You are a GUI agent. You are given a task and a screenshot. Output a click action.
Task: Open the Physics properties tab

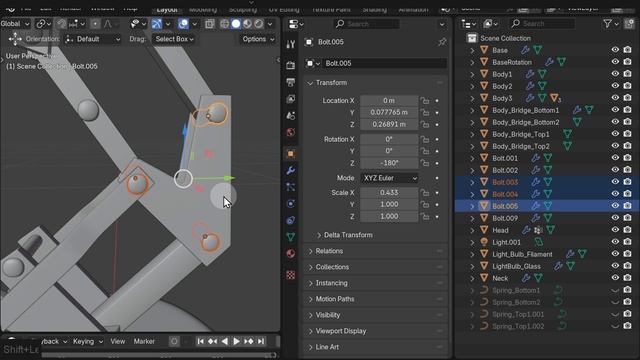pyautogui.click(x=291, y=204)
